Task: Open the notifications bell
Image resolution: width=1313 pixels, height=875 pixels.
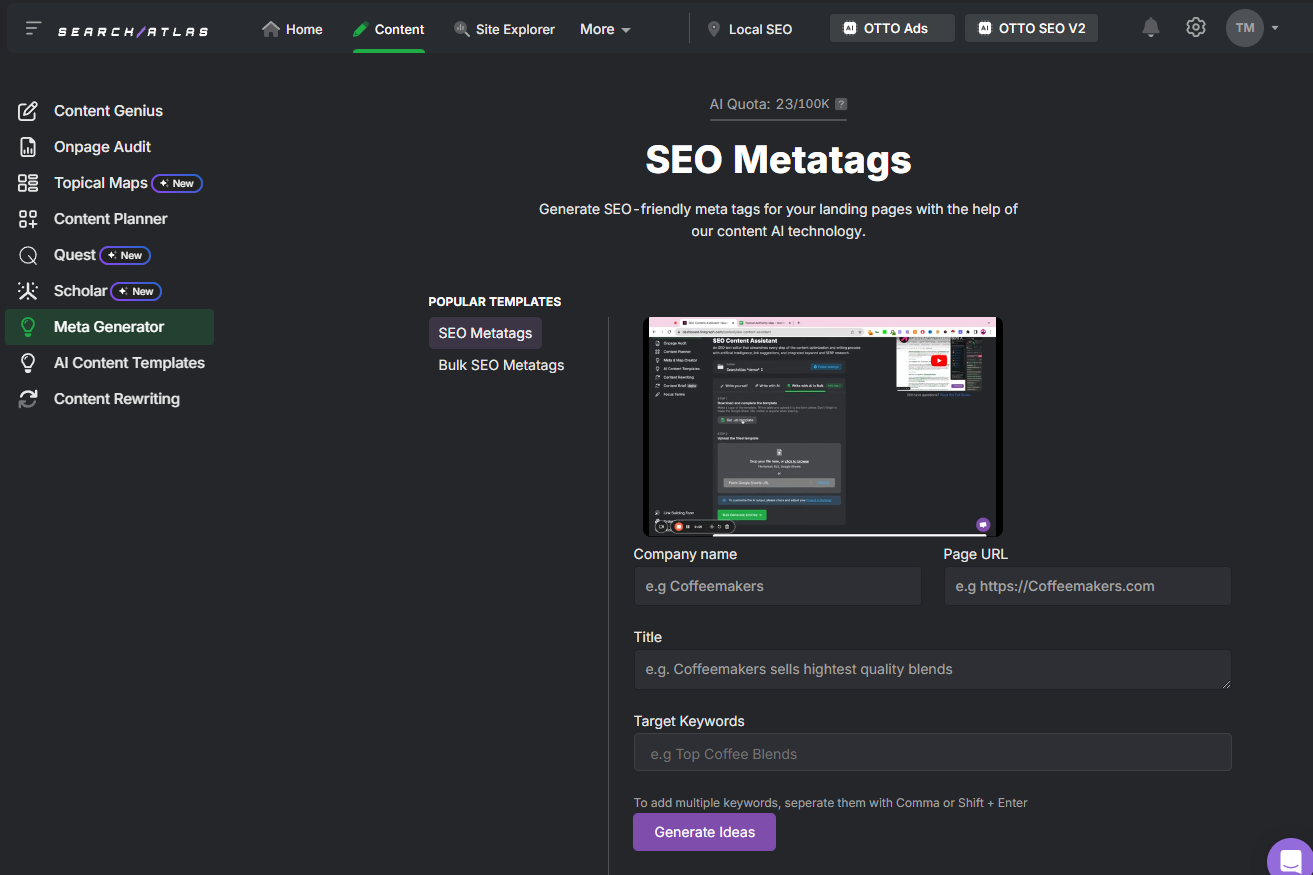Action: [x=1150, y=27]
